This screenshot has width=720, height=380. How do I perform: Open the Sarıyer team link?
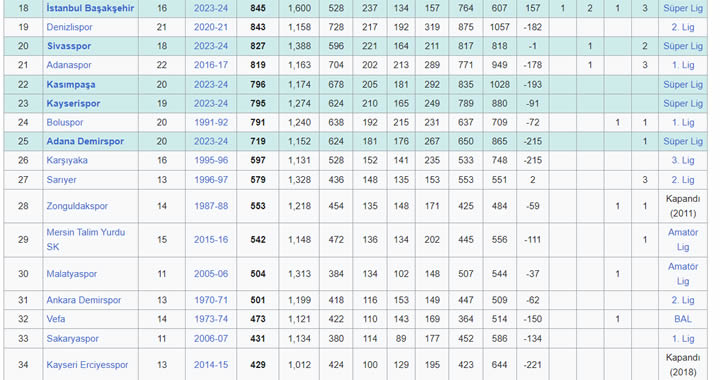point(62,180)
